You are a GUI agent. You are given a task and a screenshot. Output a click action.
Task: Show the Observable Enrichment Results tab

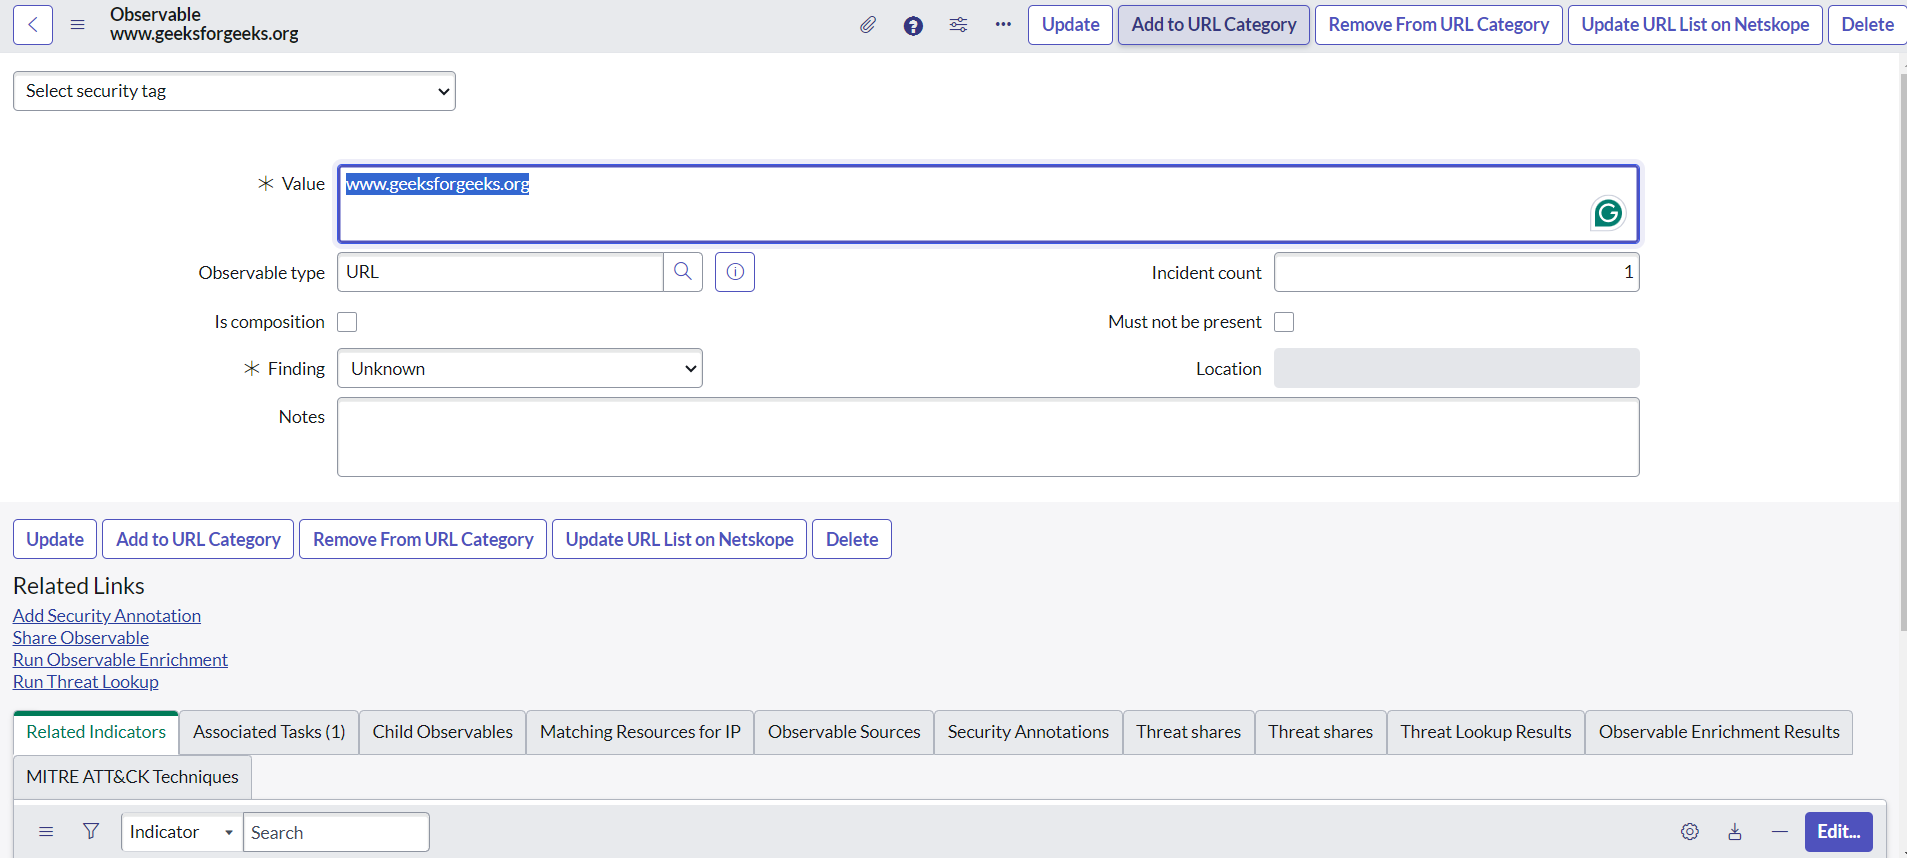[x=1719, y=732]
